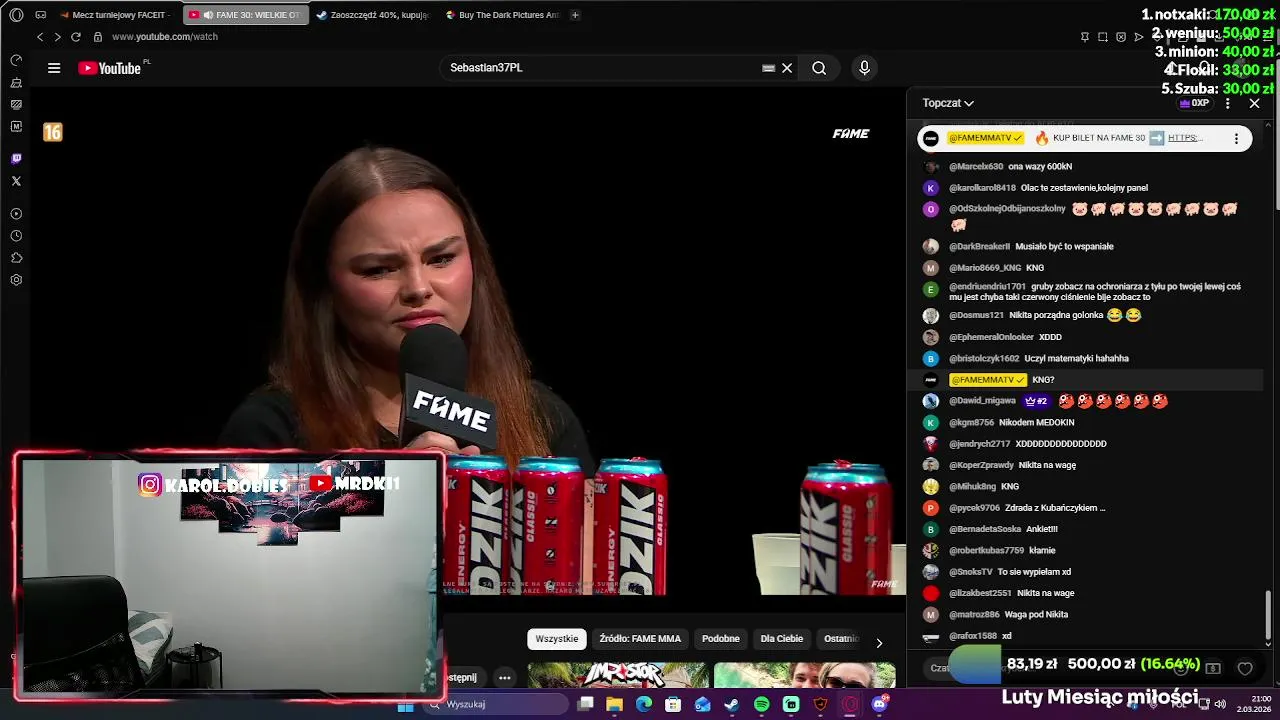Send a heart reaction in chat

1245,668
